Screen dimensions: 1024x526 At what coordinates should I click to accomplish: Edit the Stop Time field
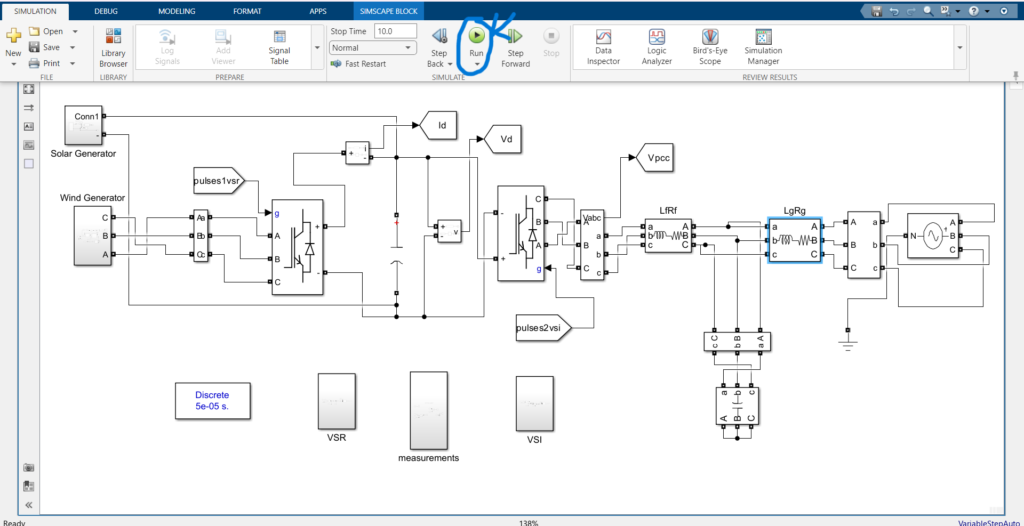395,31
